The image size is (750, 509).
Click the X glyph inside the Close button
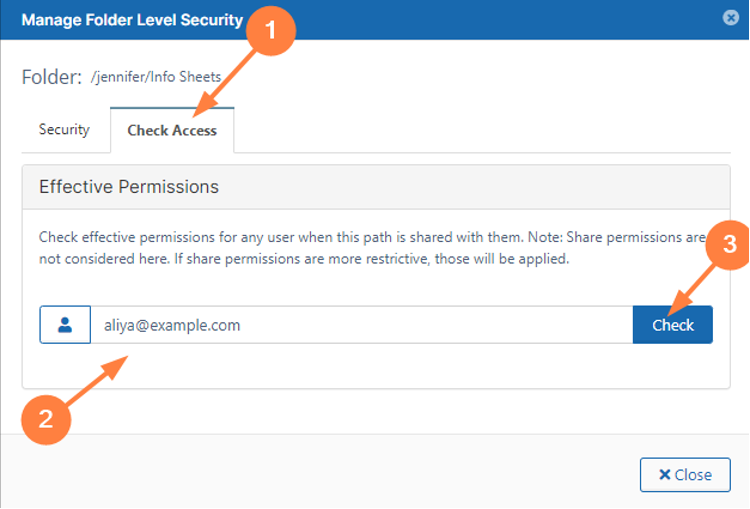(663, 475)
